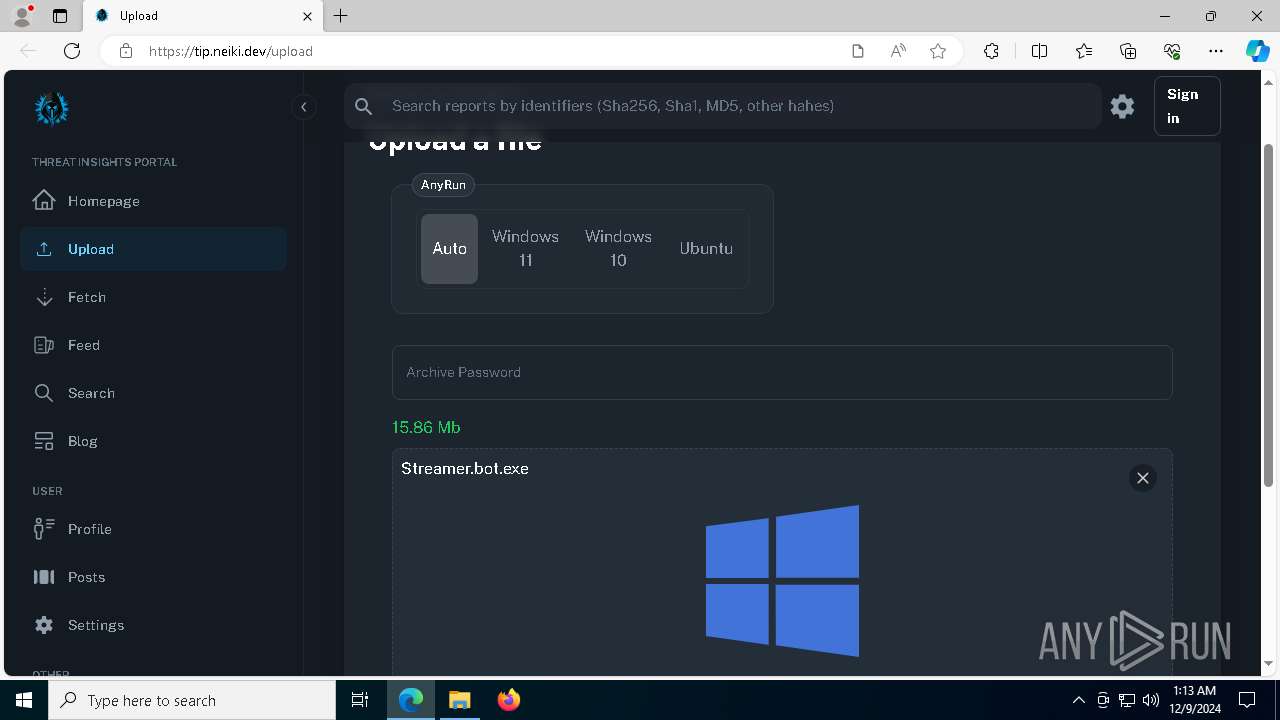Screen dimensions: 1280x720
Task: Select the Windows 10 environment option
Action: (618, 249)
